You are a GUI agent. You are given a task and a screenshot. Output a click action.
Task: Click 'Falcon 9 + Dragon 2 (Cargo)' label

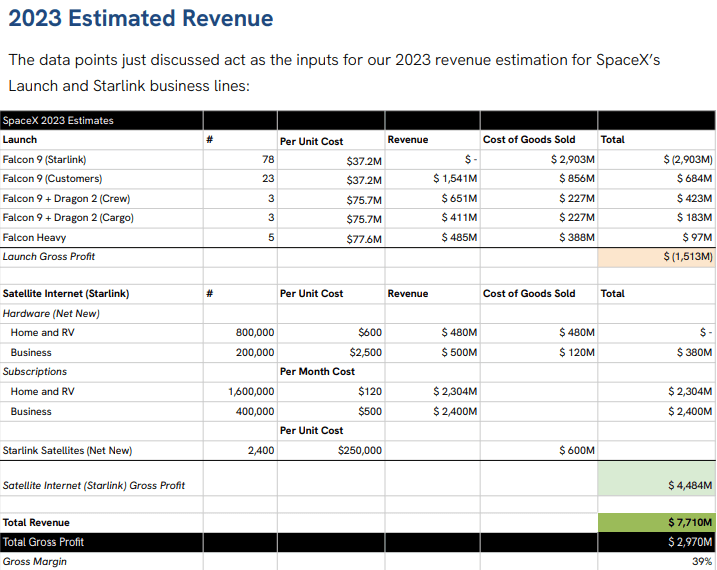coord(68,218)
